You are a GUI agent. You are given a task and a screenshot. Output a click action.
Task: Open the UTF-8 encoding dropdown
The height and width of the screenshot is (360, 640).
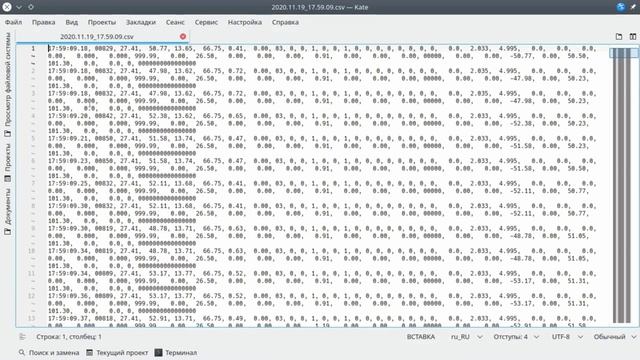coord(567,337)
